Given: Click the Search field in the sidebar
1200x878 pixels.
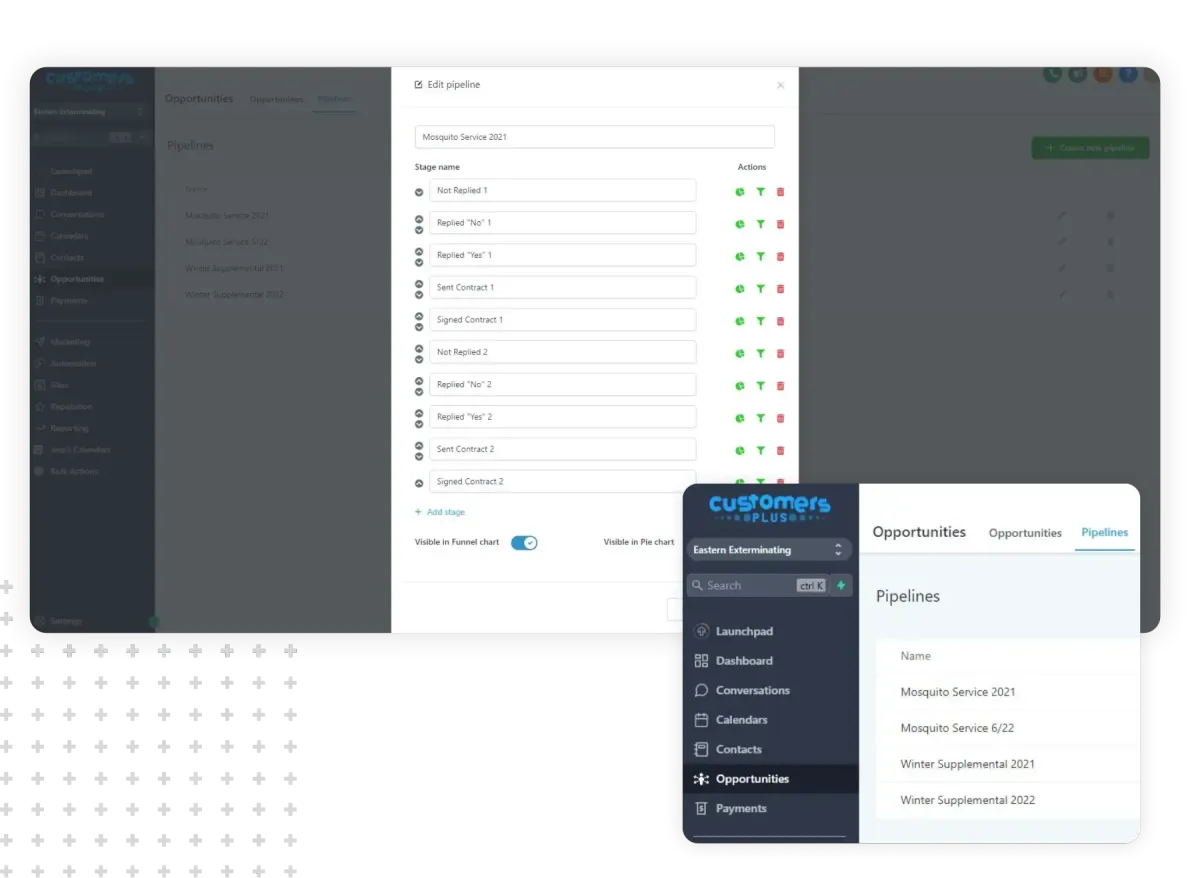Looking at the screenshot, I should [755, 584].
